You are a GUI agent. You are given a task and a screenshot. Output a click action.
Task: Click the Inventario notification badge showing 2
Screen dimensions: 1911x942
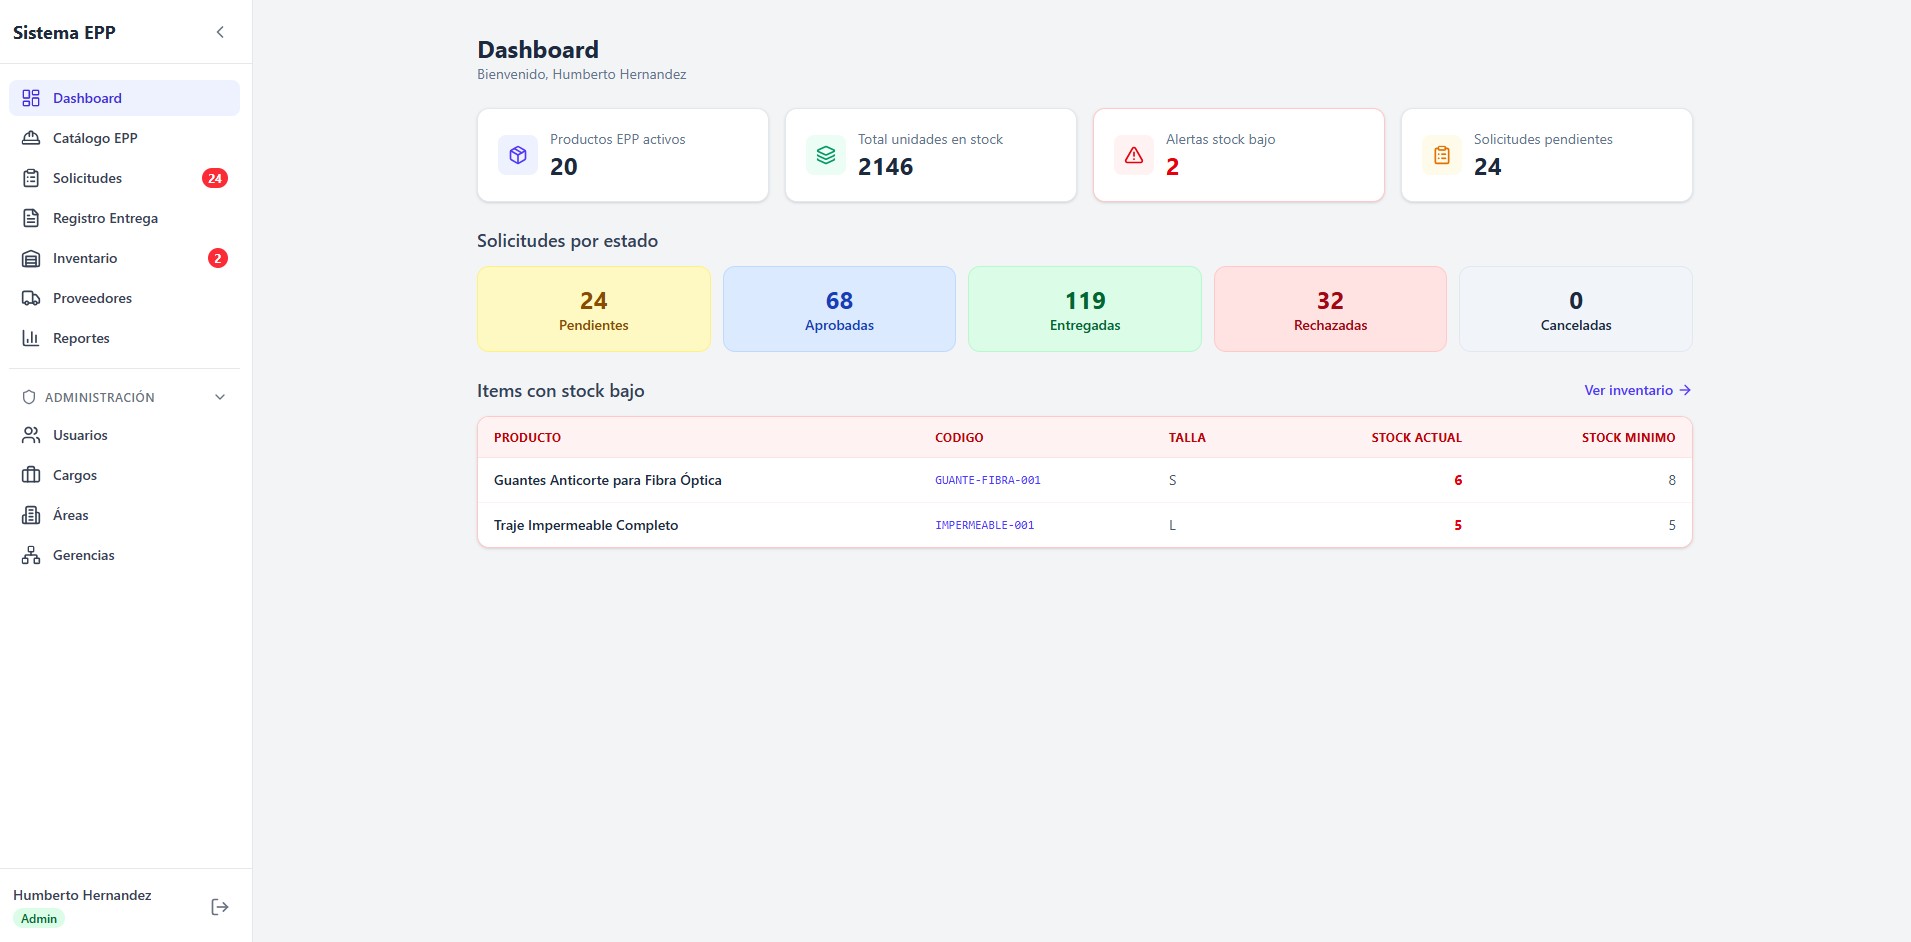[217, 257]
